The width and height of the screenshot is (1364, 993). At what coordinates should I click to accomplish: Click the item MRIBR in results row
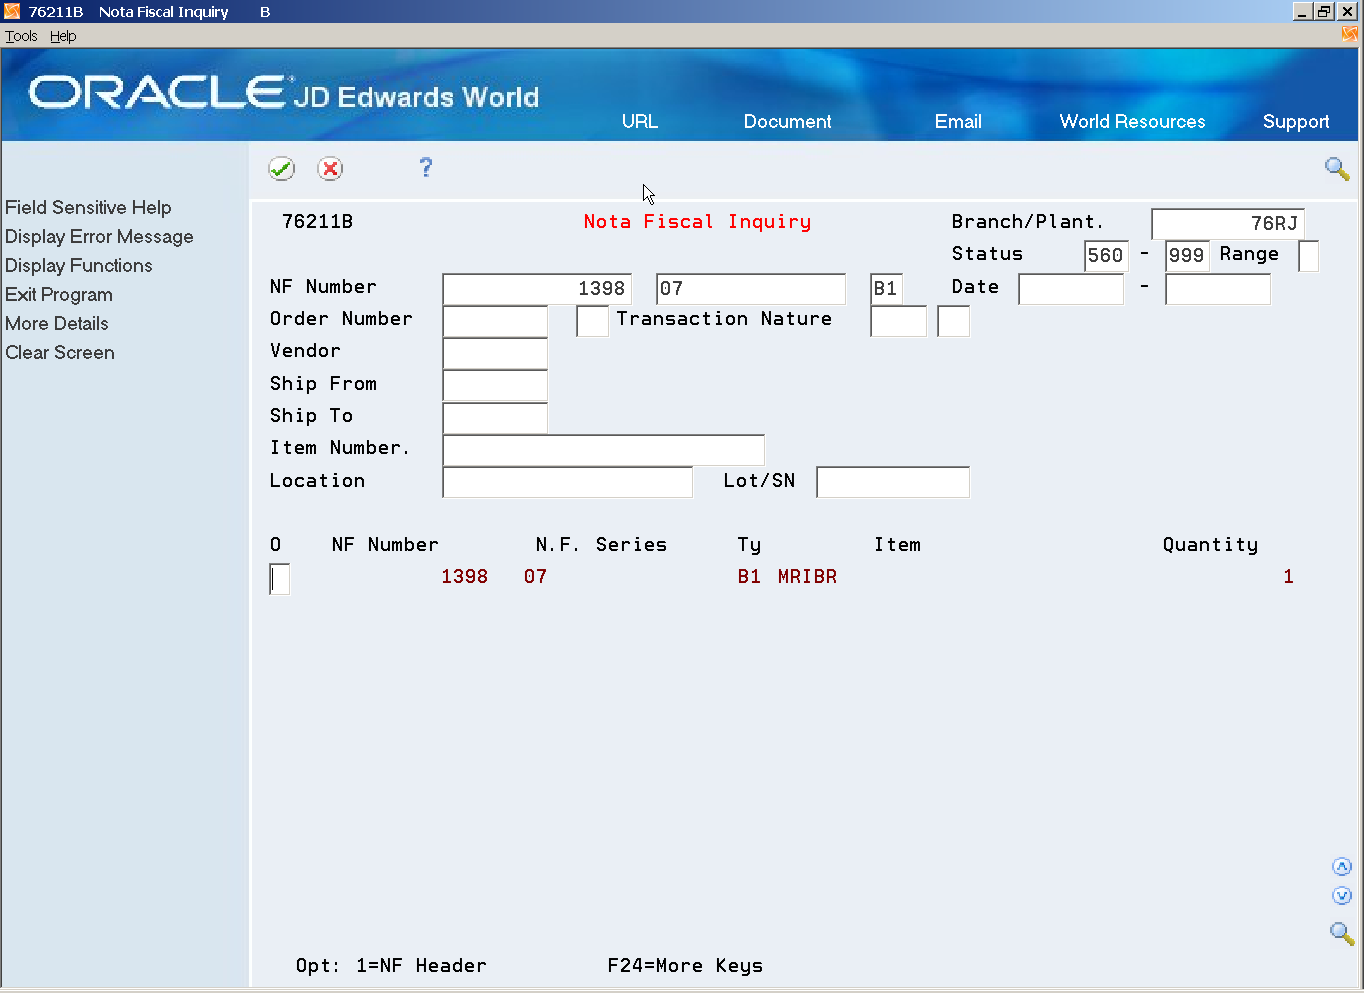[808, 577]
